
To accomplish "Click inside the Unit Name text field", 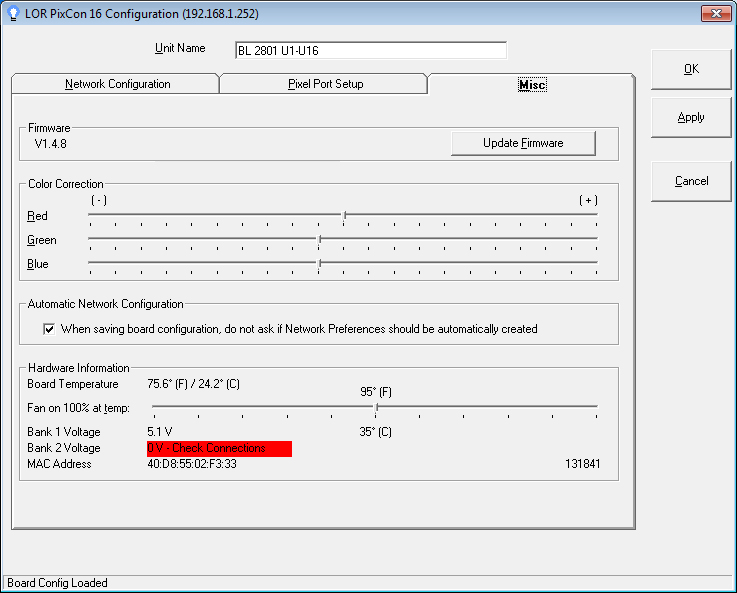I will click(x=370, y=51).
